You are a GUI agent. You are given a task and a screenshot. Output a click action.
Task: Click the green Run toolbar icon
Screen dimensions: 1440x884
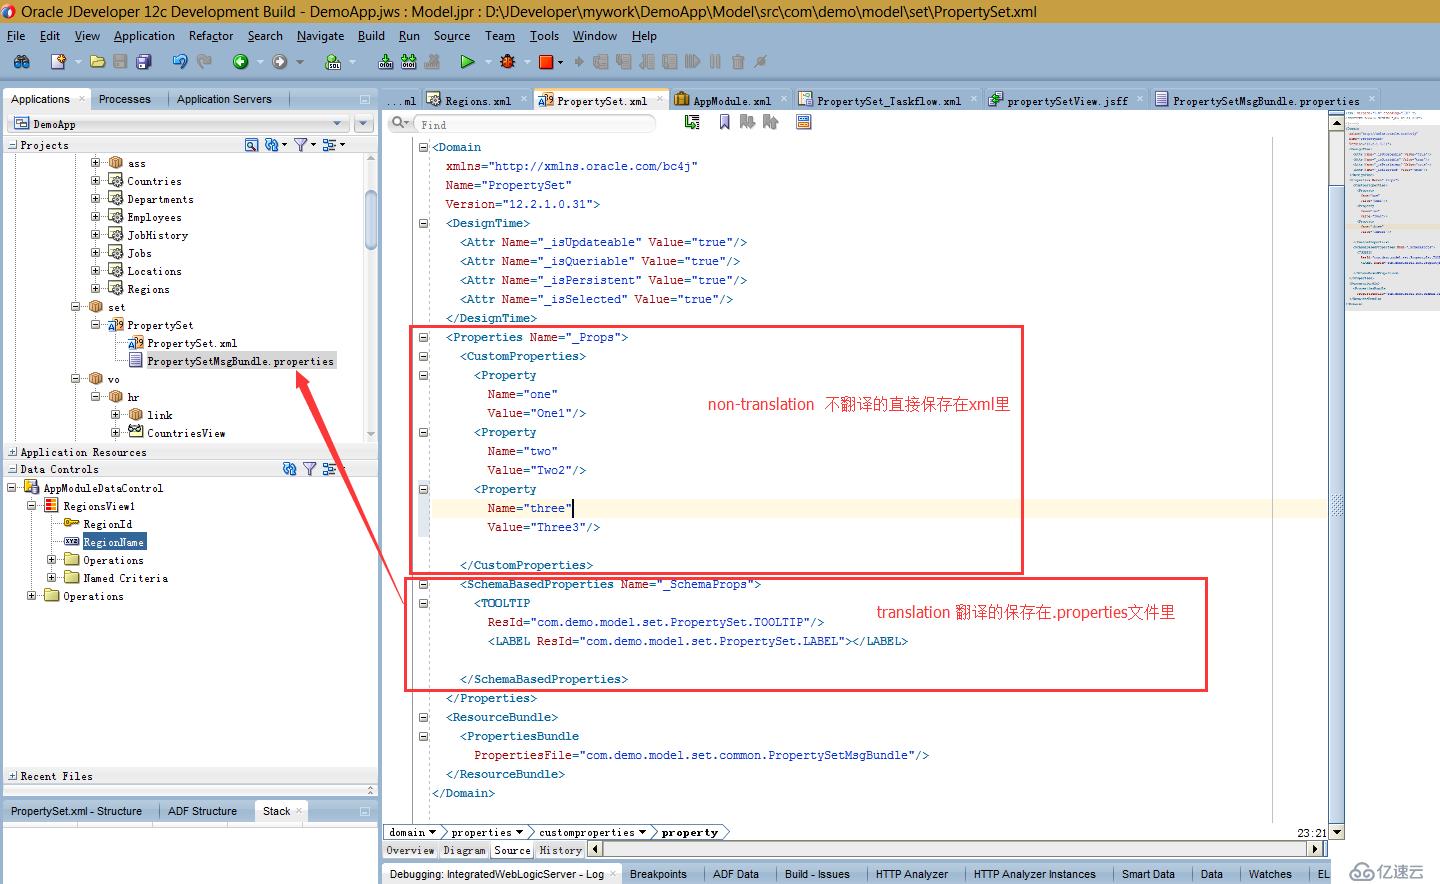tap(467, 62)
